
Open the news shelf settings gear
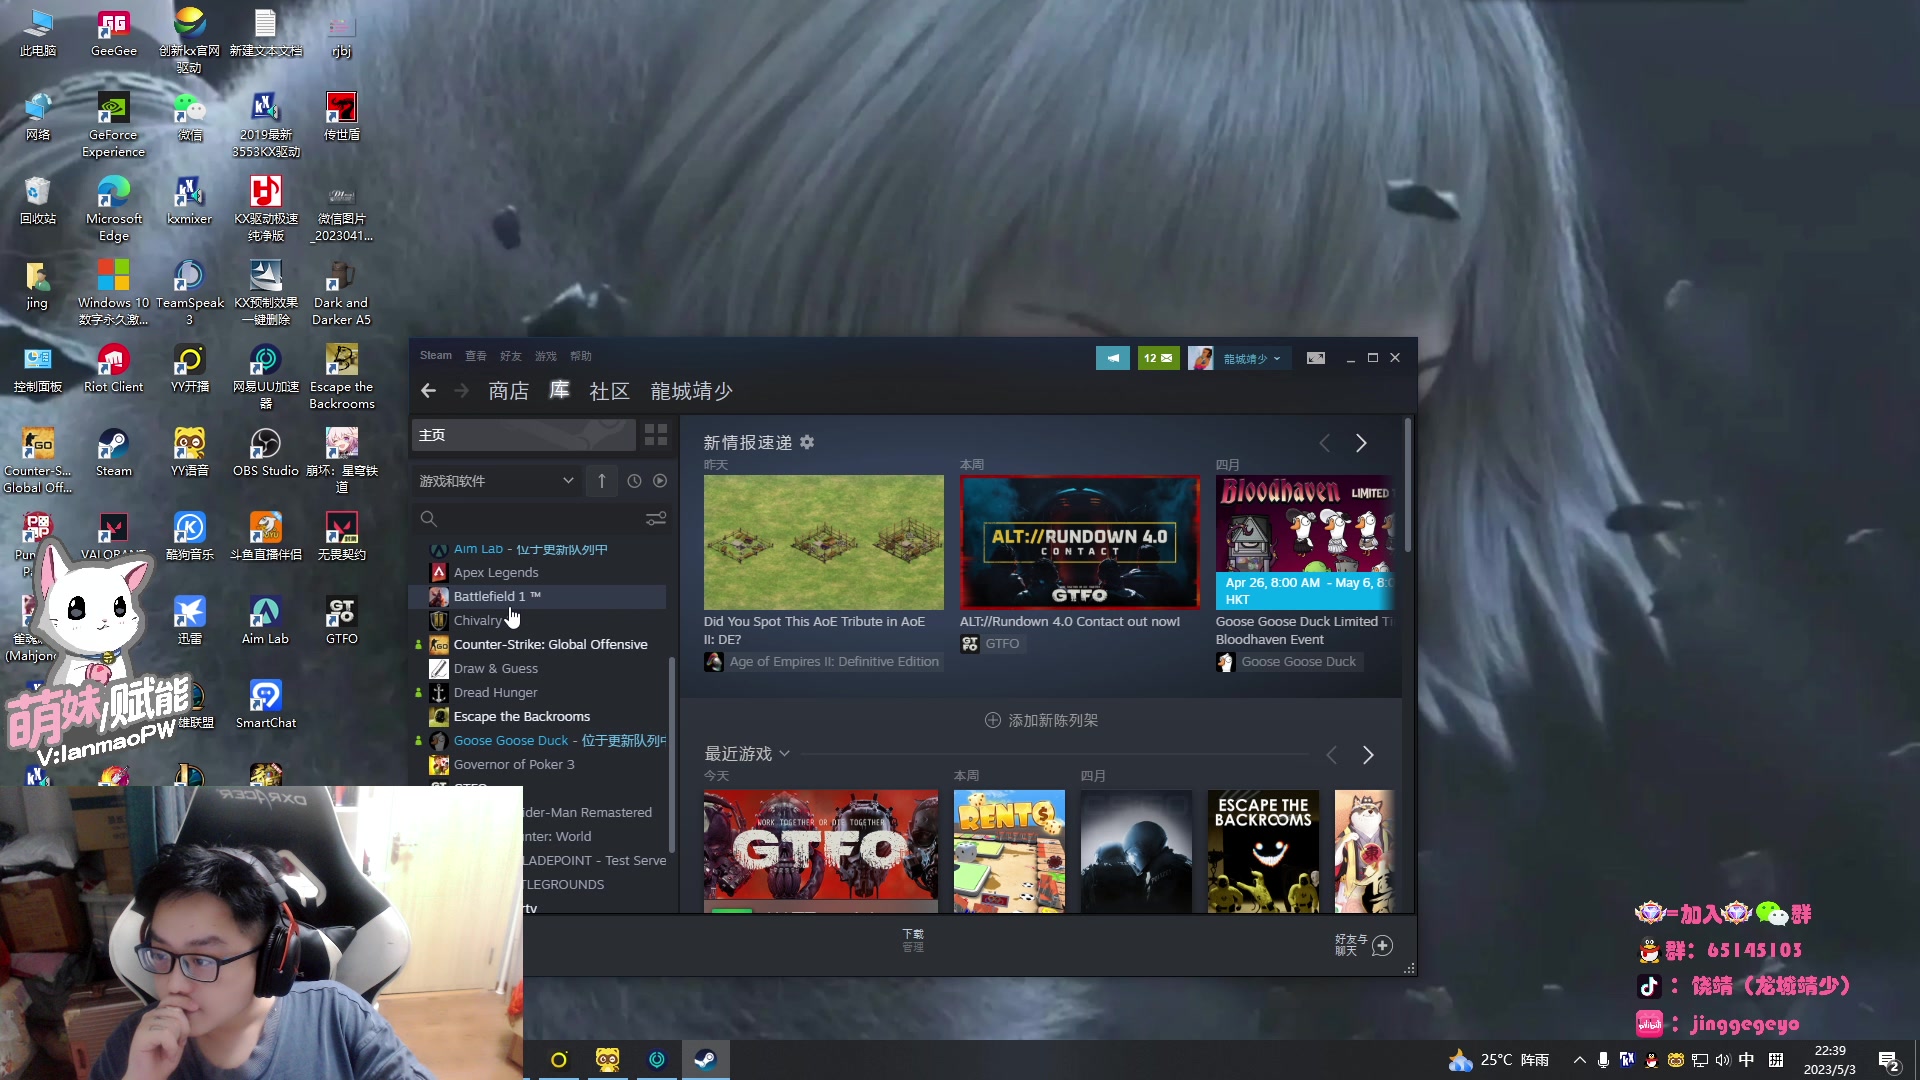click(807, 442)
